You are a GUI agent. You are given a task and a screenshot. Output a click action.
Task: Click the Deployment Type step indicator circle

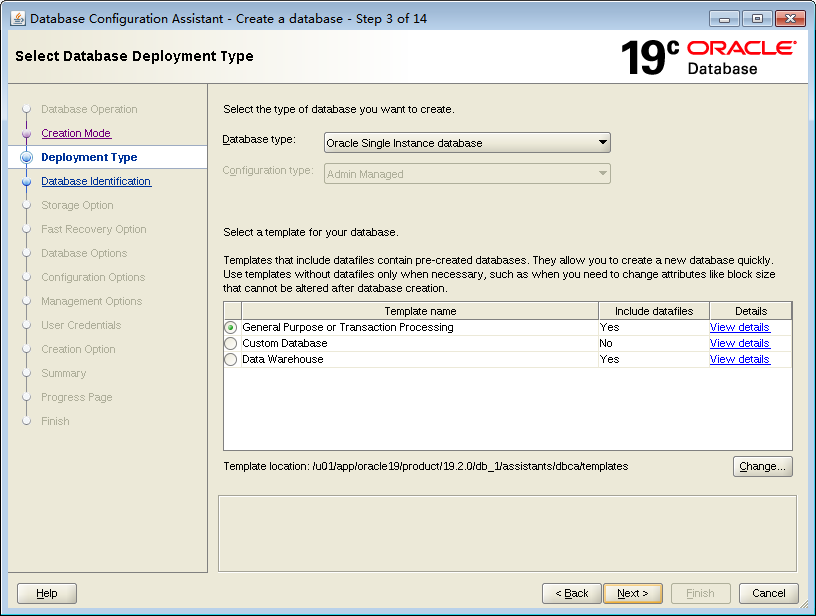click(25, 157)
